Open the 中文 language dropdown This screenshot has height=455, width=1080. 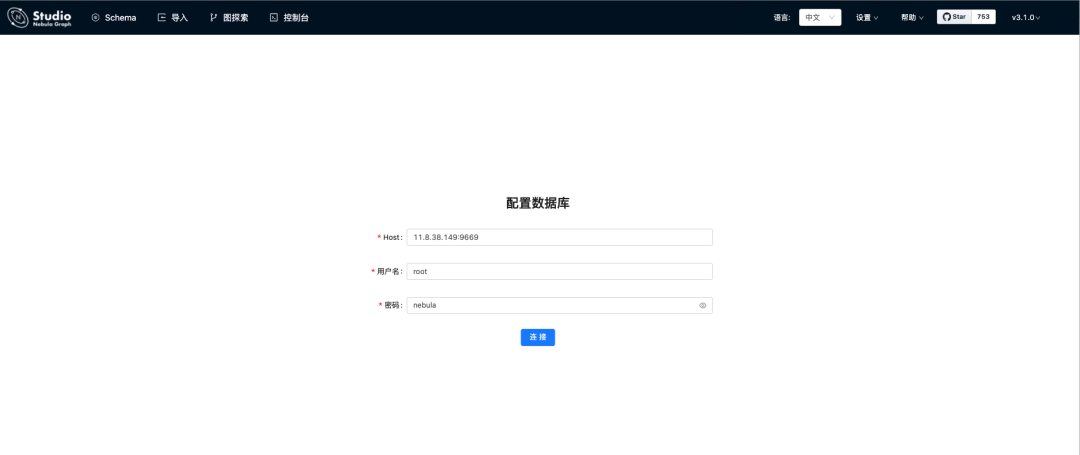(819, 17)
